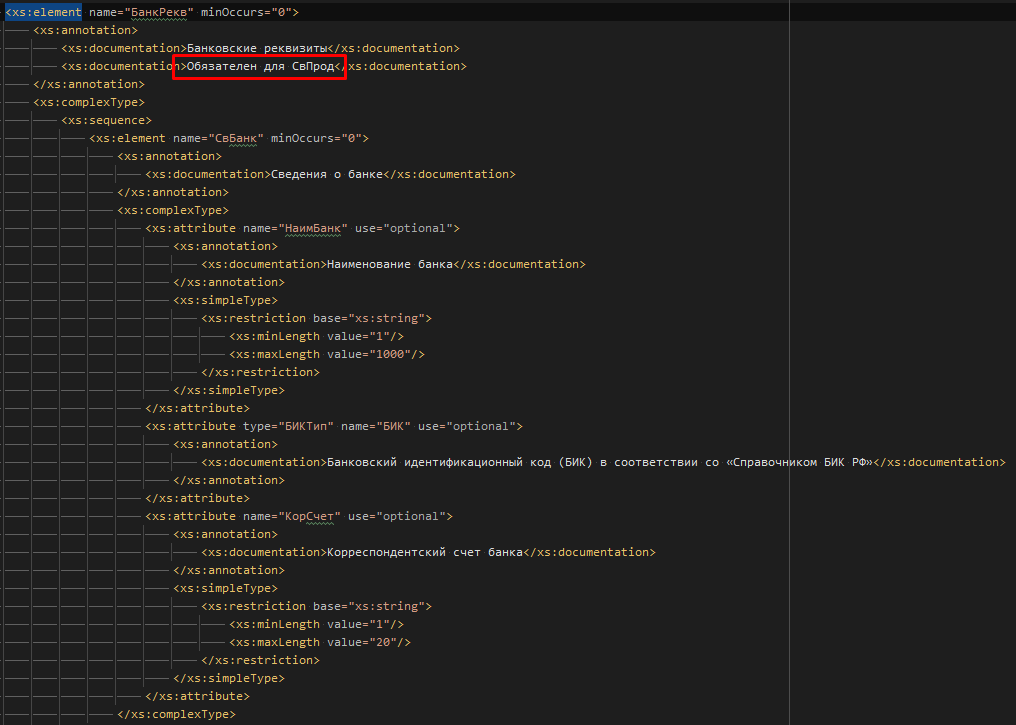Select the minOccurs="0" attribute on БанкРекв
1016x725 pixels.
pyautogui.click(x=248, y=10)
